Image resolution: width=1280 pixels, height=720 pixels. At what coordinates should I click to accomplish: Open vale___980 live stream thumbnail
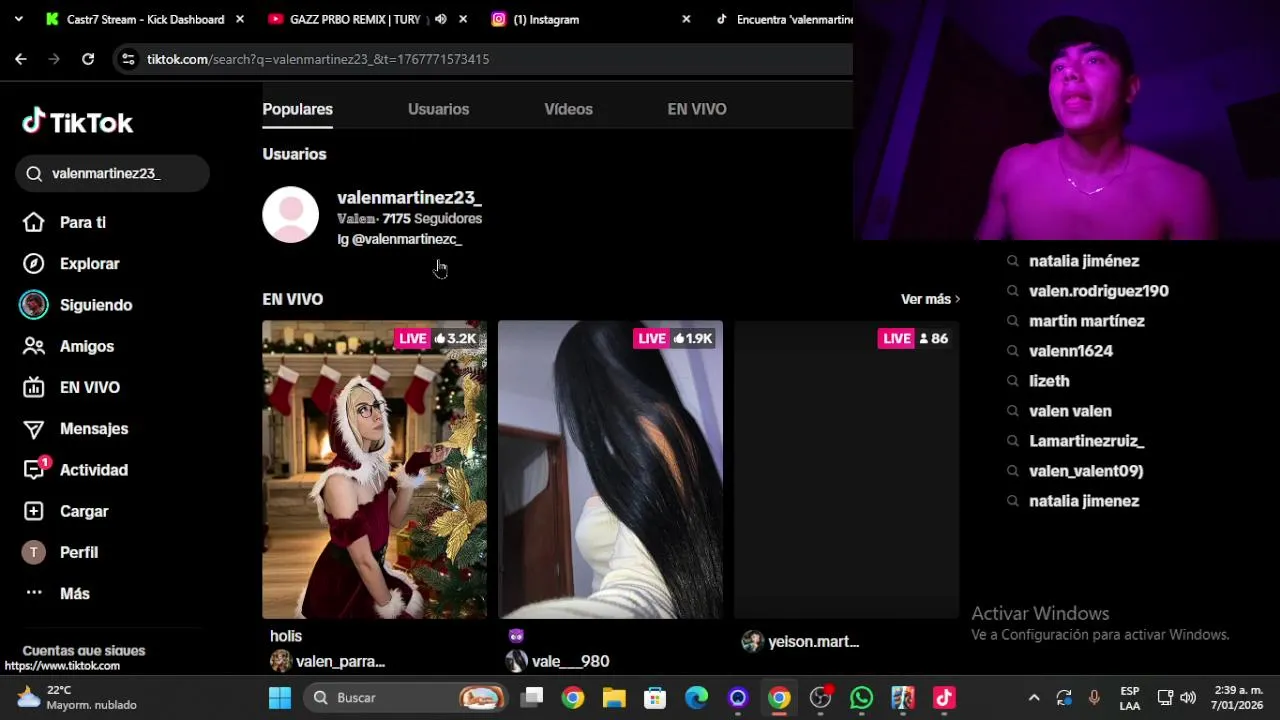click(610, 469)
